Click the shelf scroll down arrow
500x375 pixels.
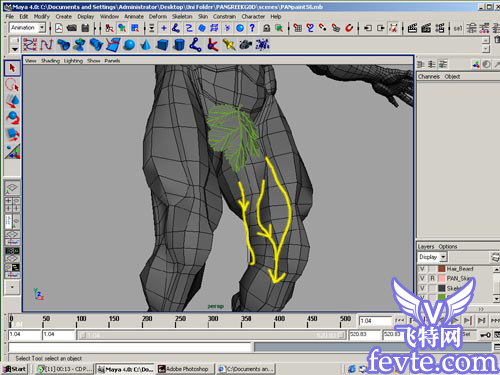click(x=486, y=49)
